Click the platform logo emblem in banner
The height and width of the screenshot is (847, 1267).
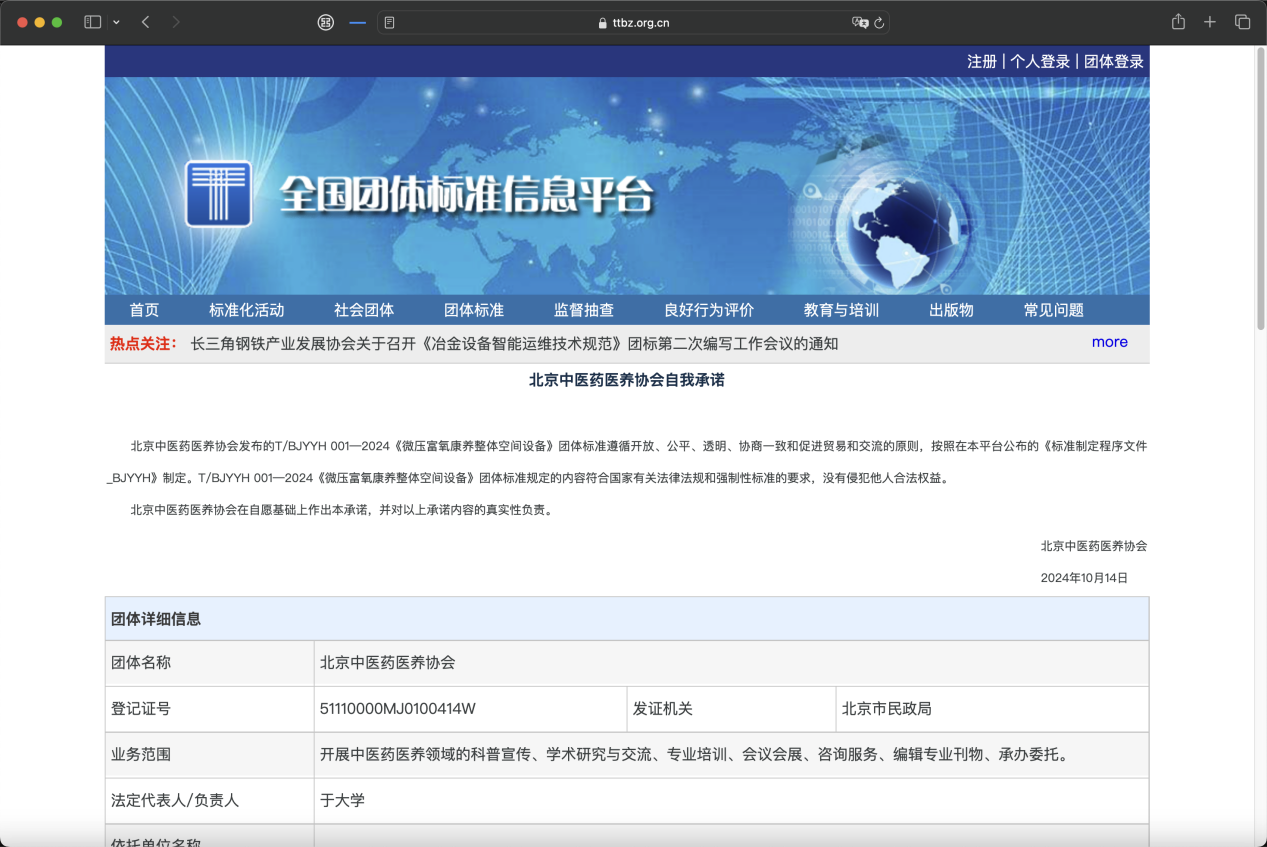218,193
